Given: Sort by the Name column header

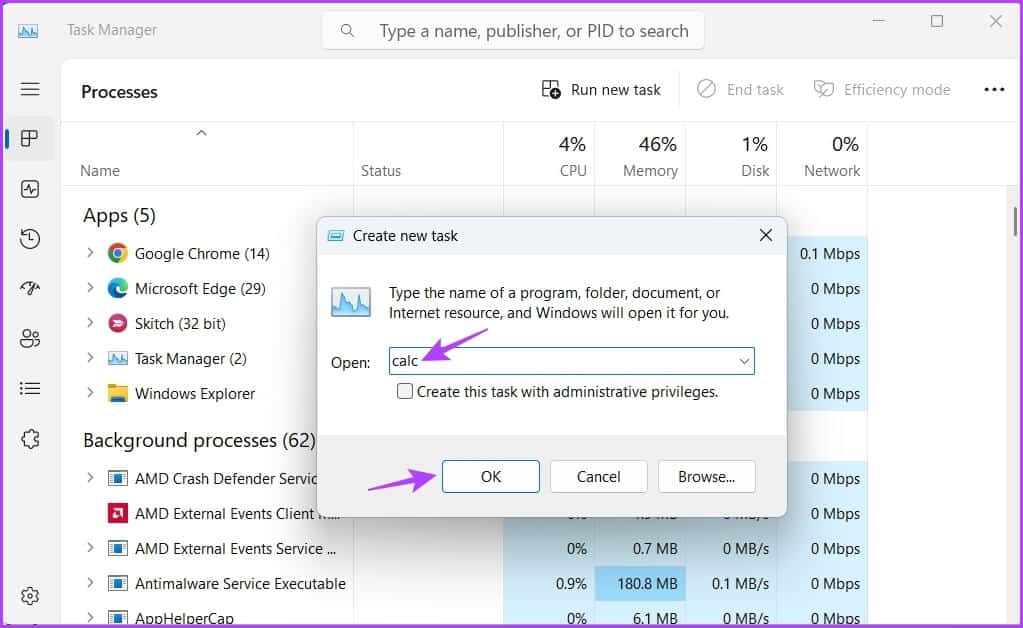Looking at the screenshot, I should coord(100,171).
